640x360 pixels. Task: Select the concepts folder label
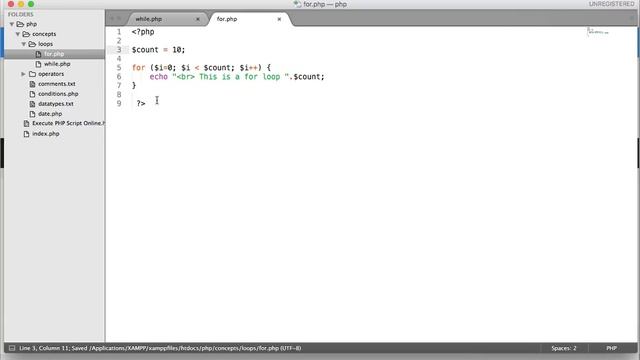click(44, 34)
